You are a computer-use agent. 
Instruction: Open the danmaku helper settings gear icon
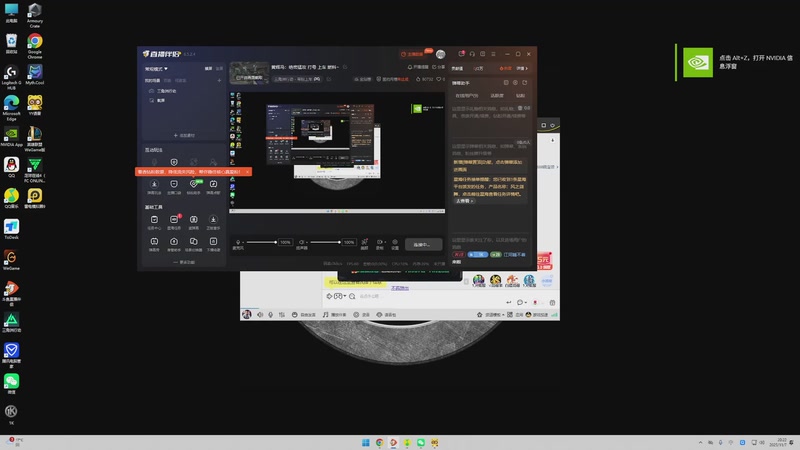click(x=515, y=83)
